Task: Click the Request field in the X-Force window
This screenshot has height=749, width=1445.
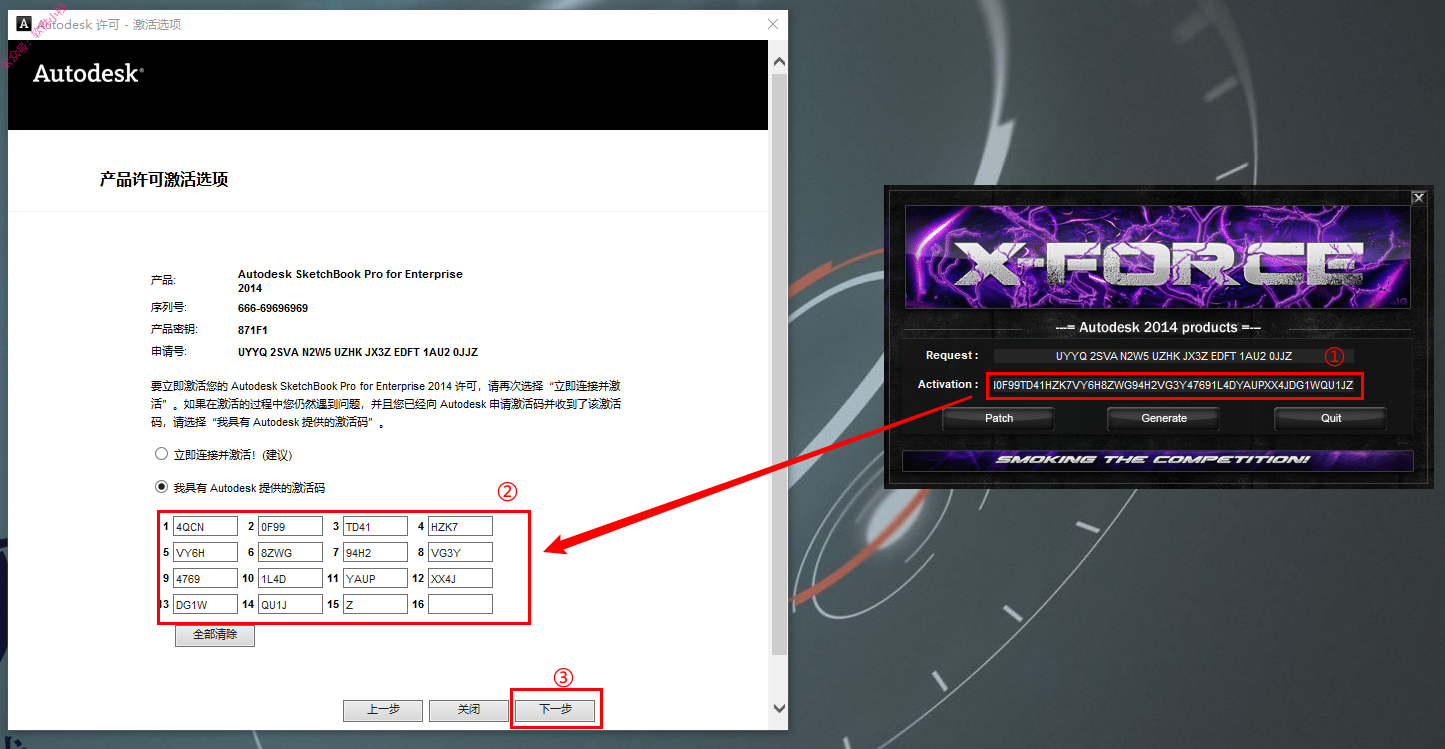Action: [1174, 355]
